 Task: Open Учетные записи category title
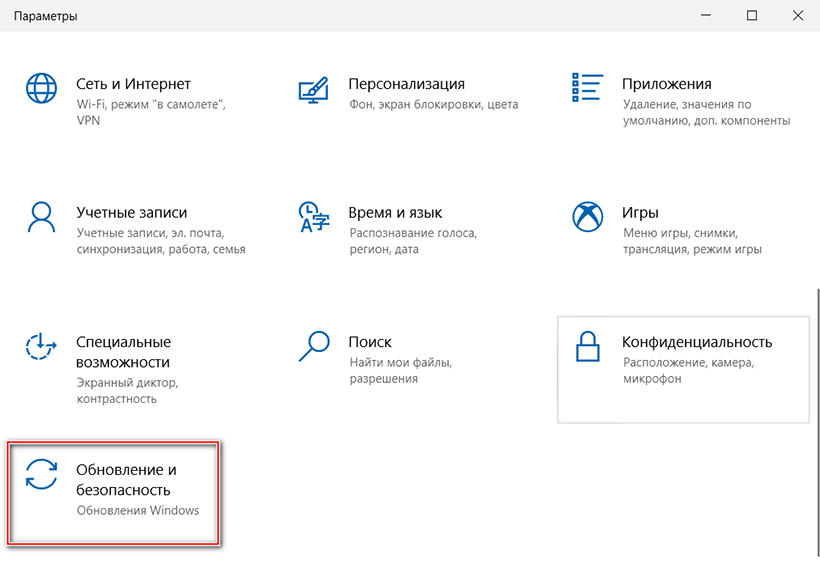pos(131,213)
